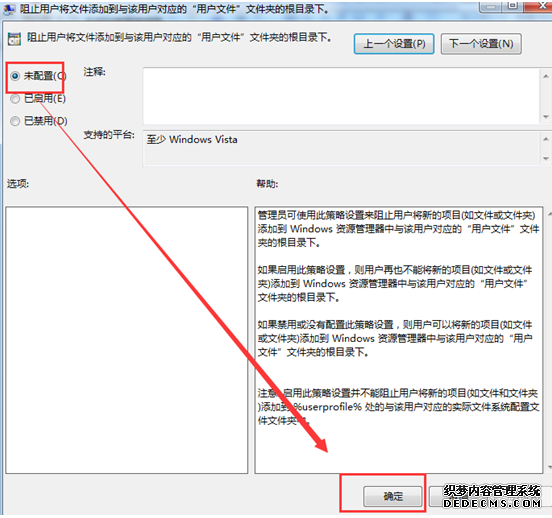
Task: Click inside the 注释 comment text box
Action: 341,96
